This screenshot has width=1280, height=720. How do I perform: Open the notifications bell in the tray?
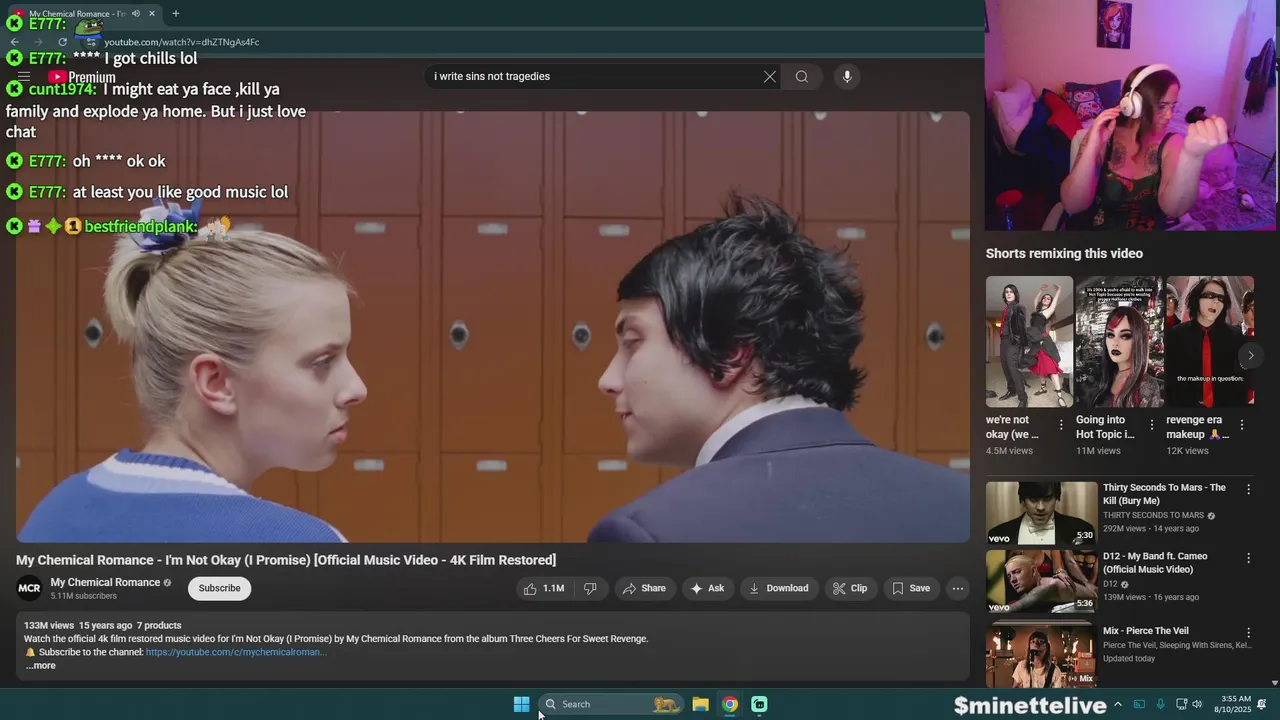click(1262, 704)
